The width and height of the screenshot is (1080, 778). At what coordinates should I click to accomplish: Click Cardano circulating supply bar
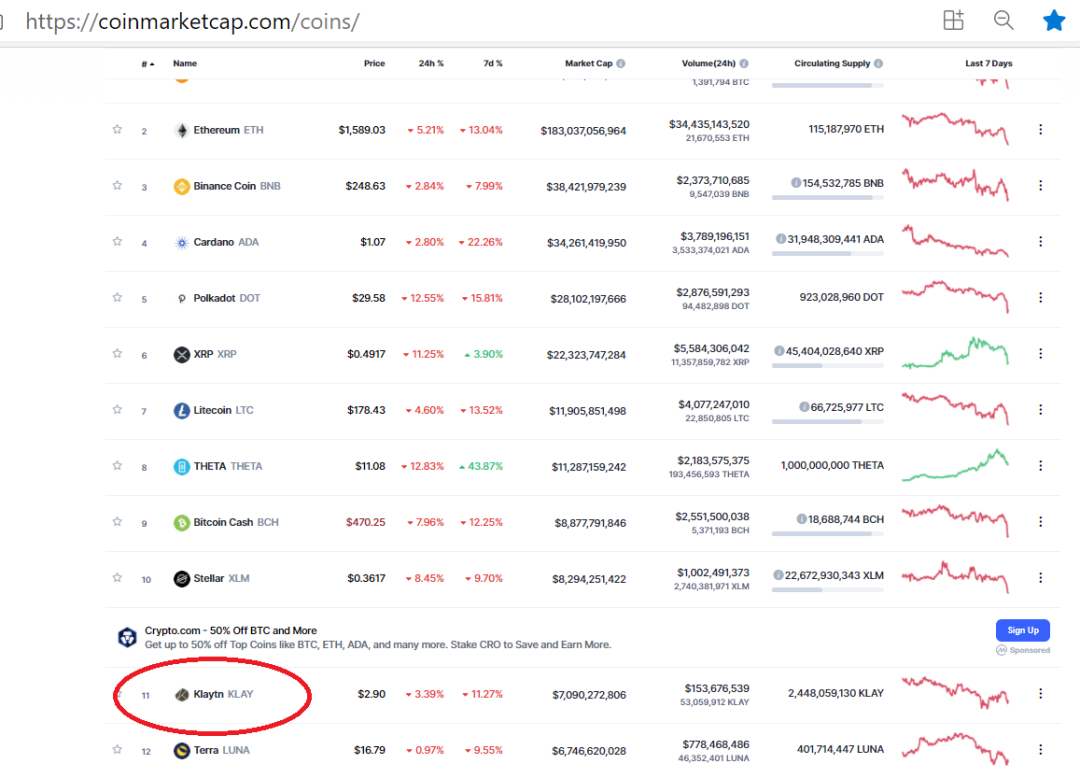[827, 253]
